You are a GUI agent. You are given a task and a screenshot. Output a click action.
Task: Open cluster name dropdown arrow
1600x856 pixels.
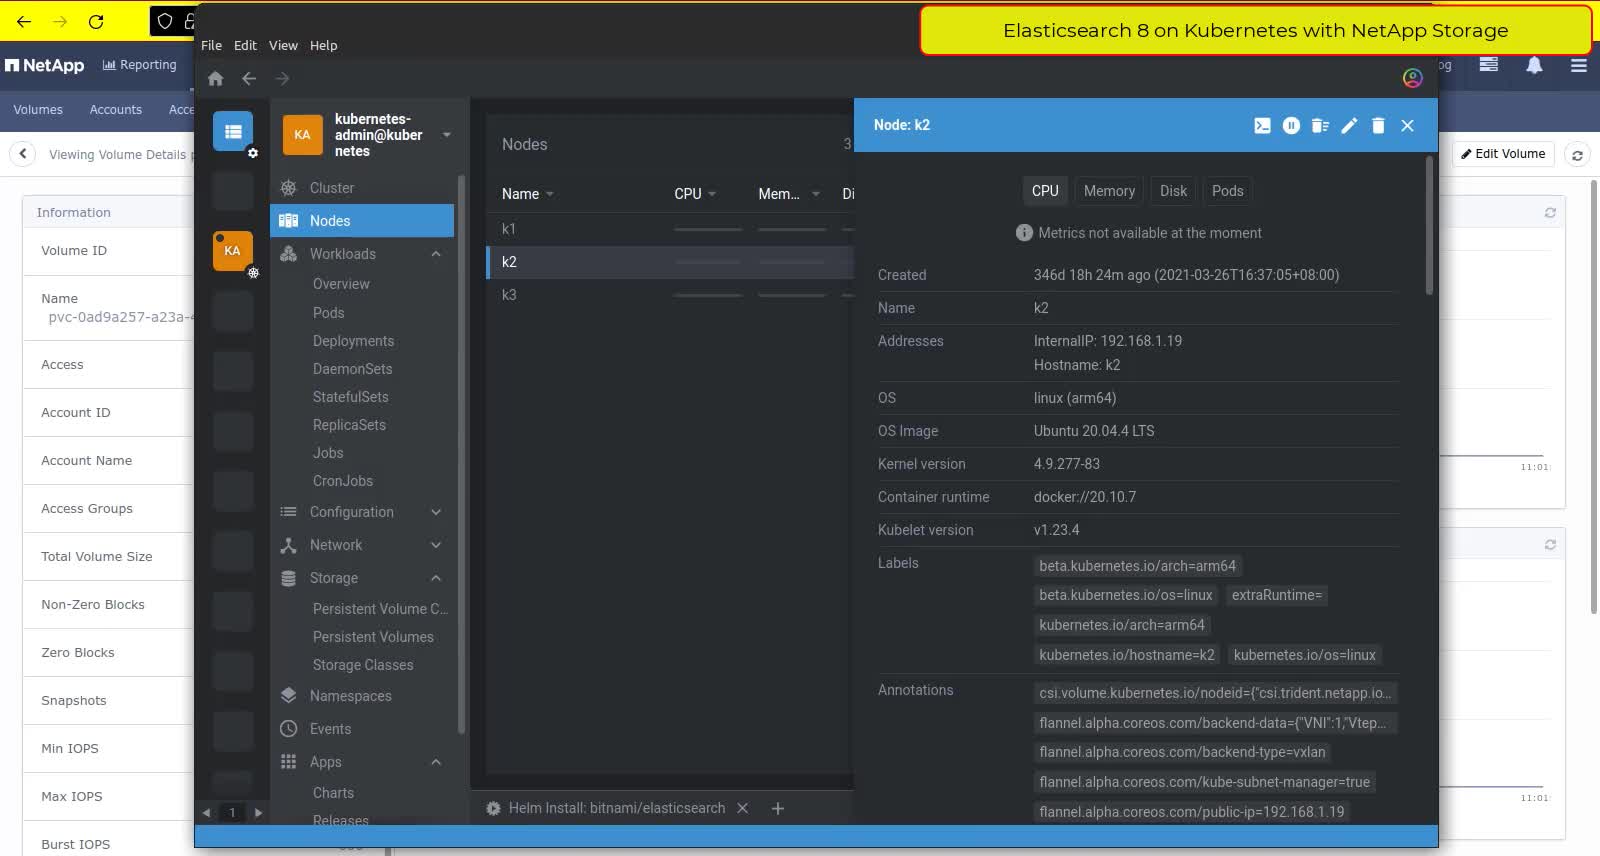pos(446,135)
